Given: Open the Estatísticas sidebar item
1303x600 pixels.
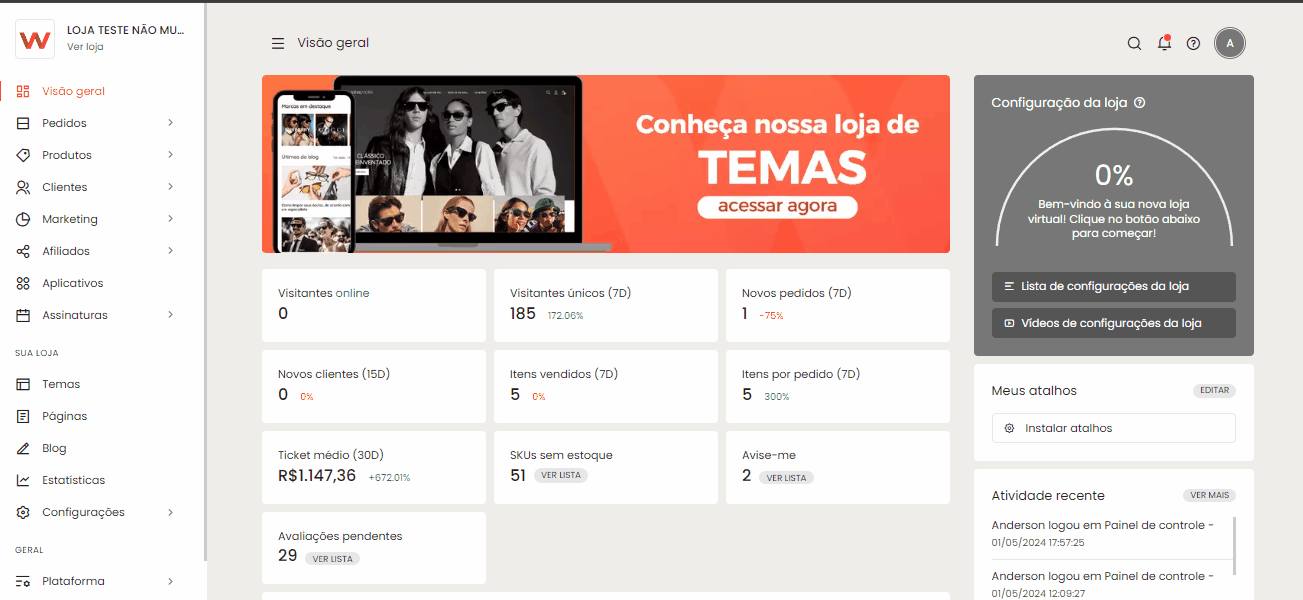Looking at the screenshot, I should click(73, 480).
